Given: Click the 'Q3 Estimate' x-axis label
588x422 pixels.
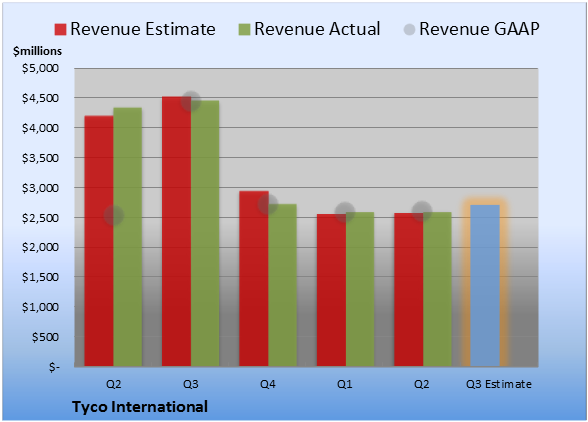Looking at the screenshot, I should [x=499, y=384].
